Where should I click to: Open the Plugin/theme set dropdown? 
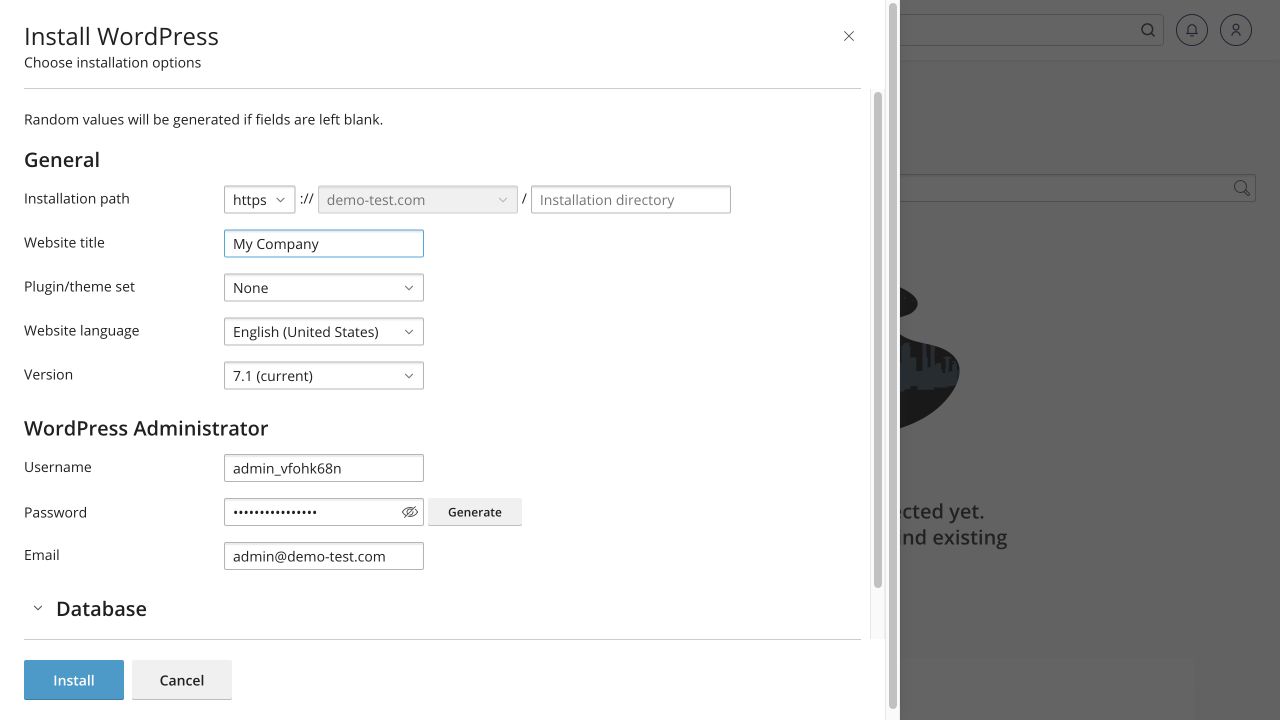point(324,288)
